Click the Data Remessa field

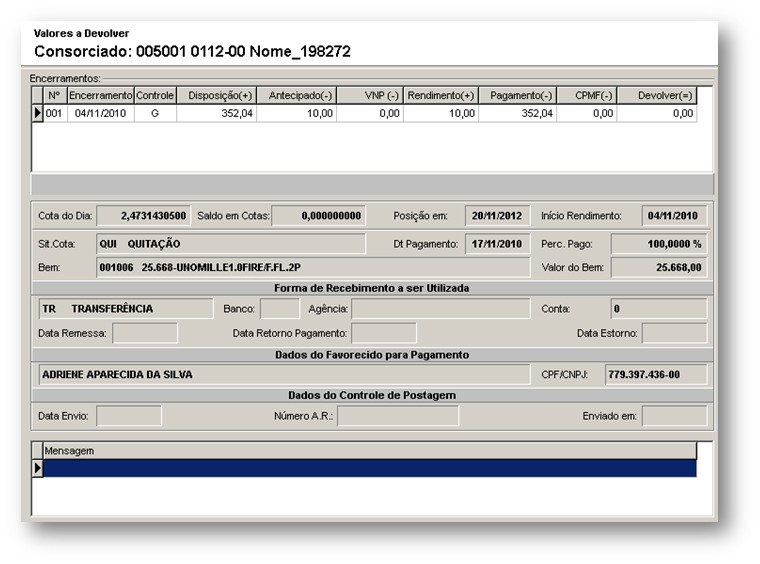tap(145, 333)
